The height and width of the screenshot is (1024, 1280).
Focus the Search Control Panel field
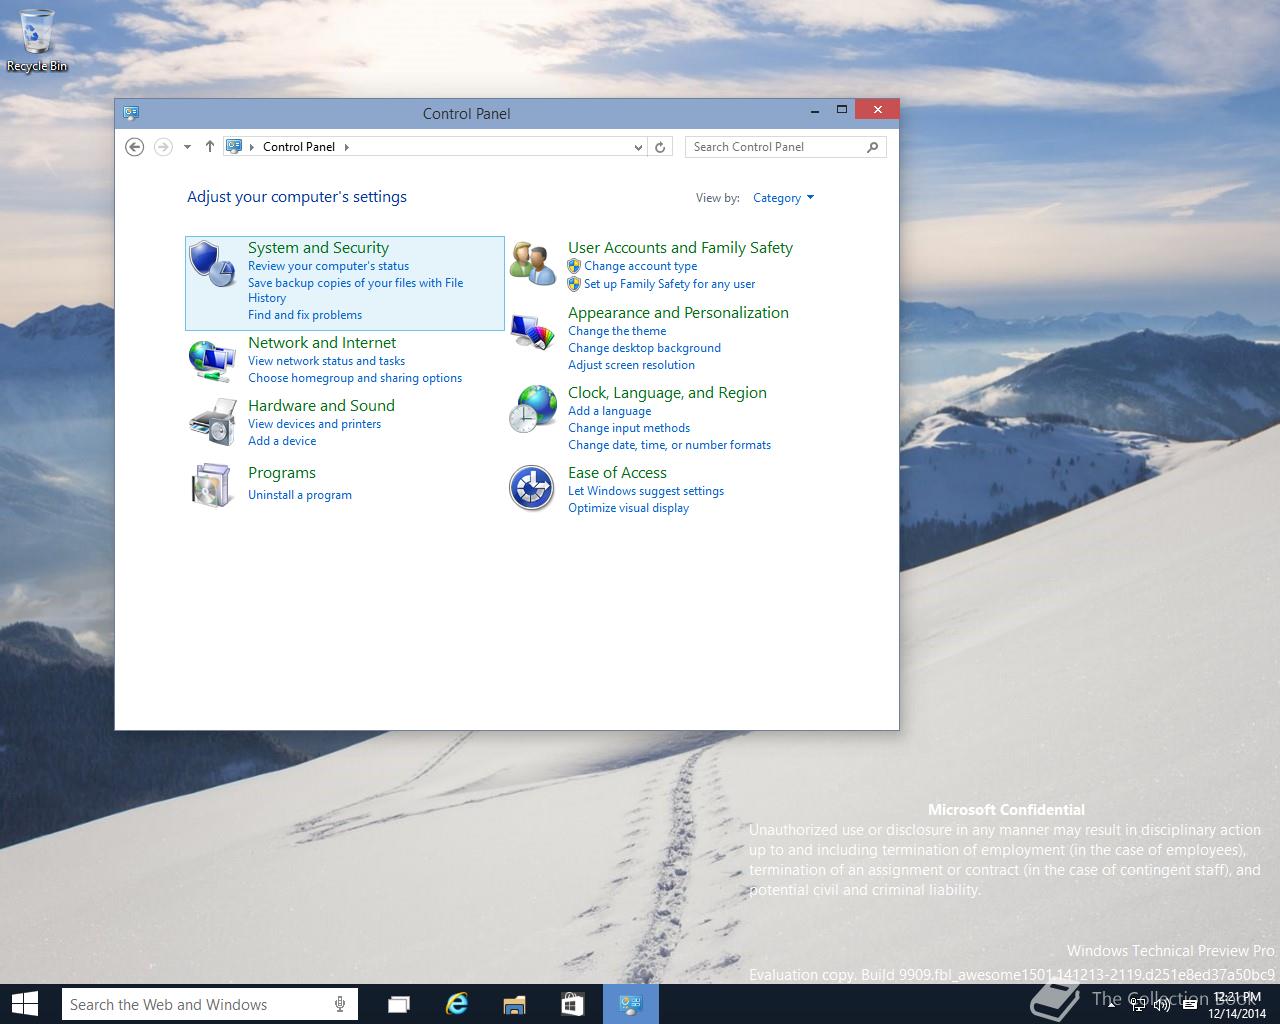point(785,147)
